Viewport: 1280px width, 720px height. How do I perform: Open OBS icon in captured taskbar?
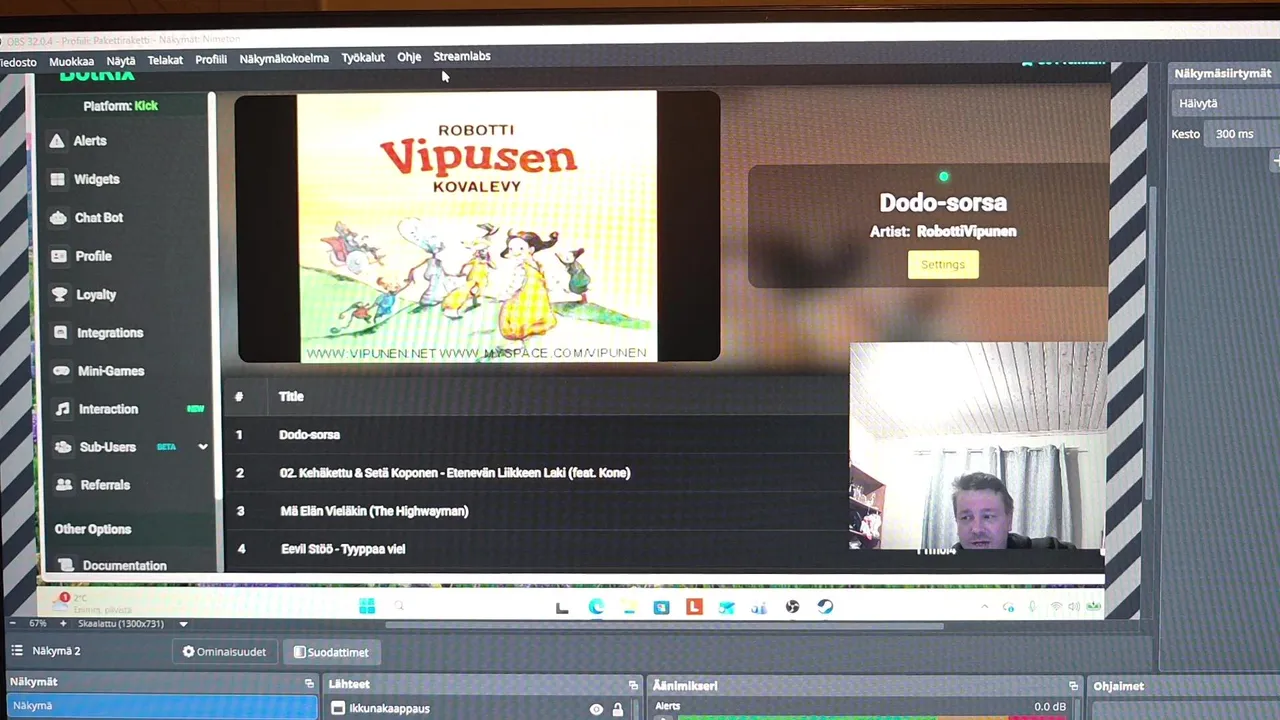(x=792, y=607)
